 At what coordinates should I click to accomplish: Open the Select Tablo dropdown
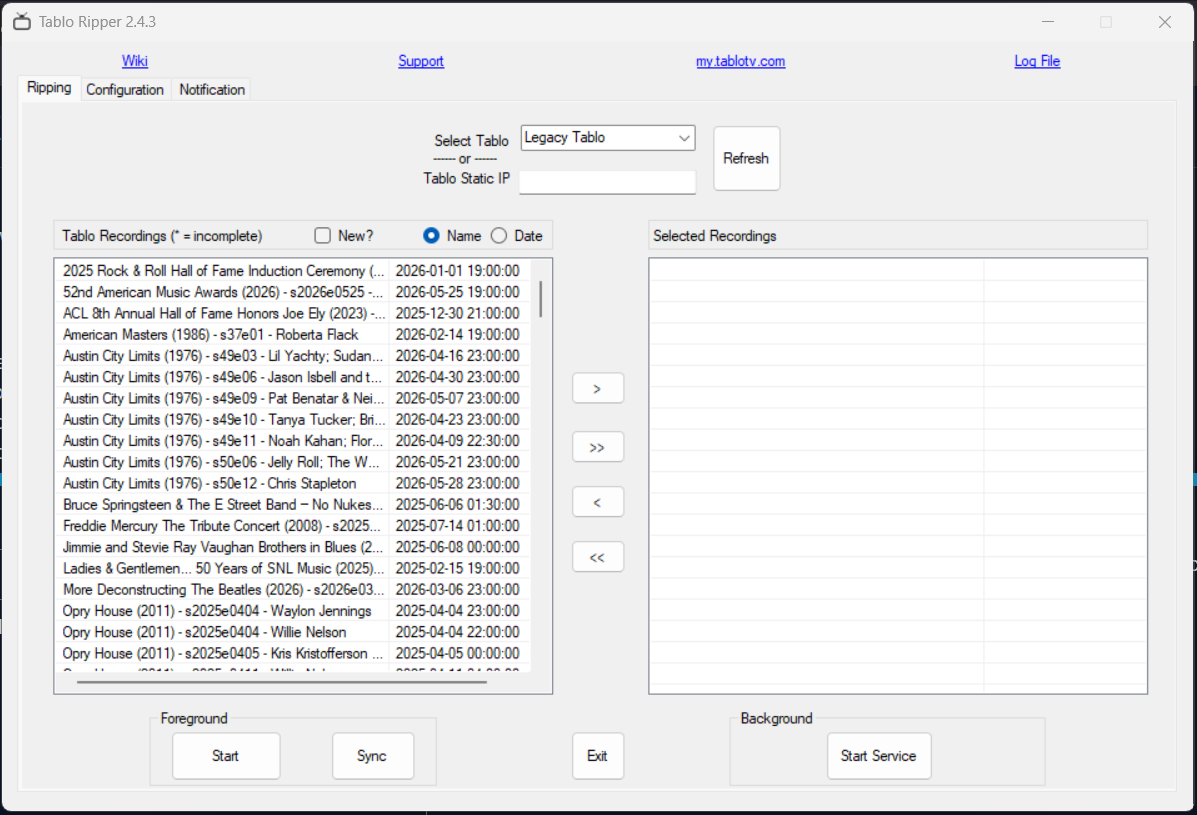[x=608, y=138]
